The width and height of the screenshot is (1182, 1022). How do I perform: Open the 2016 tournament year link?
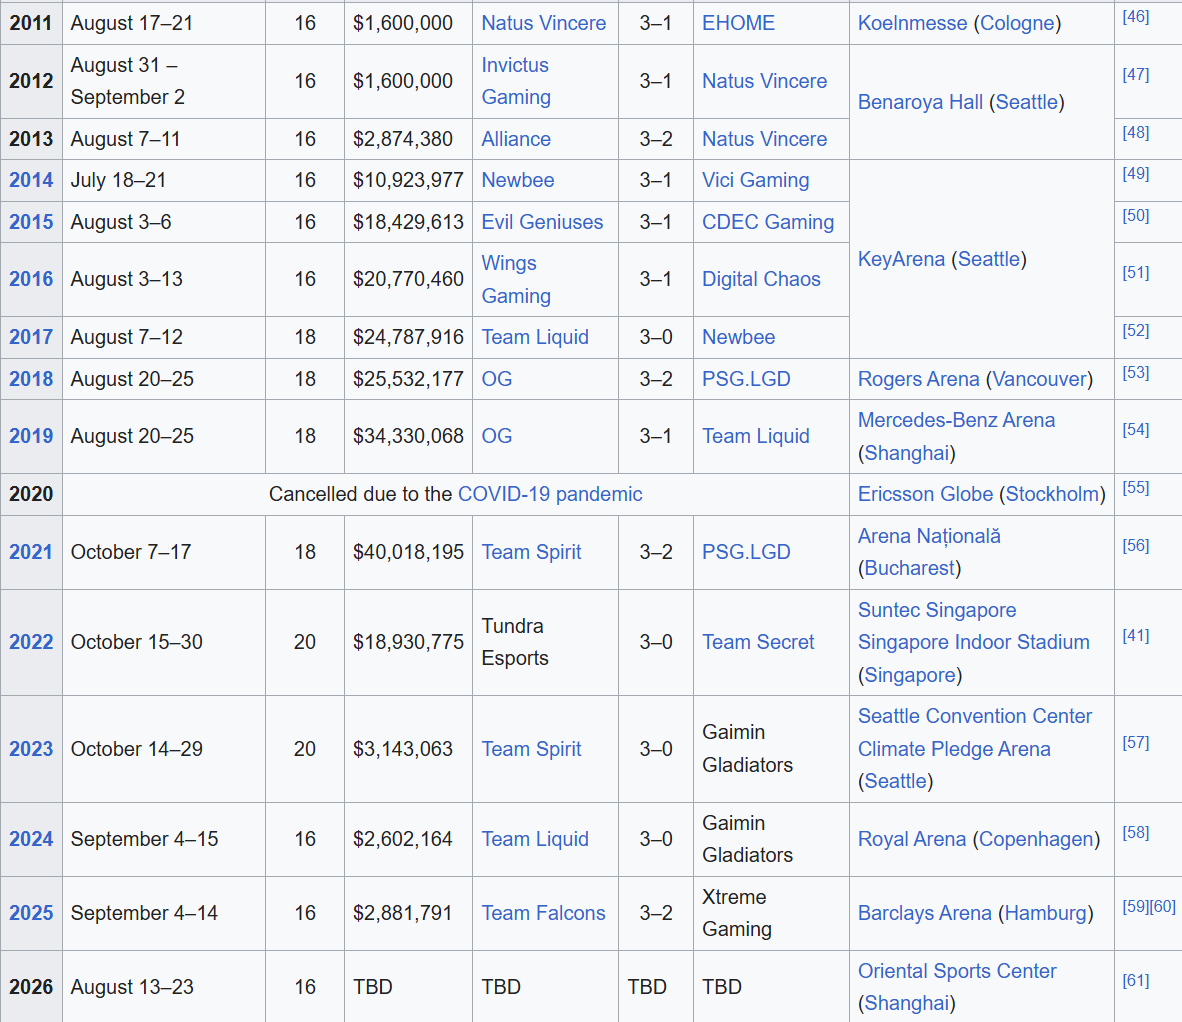[x=31, y=279]
